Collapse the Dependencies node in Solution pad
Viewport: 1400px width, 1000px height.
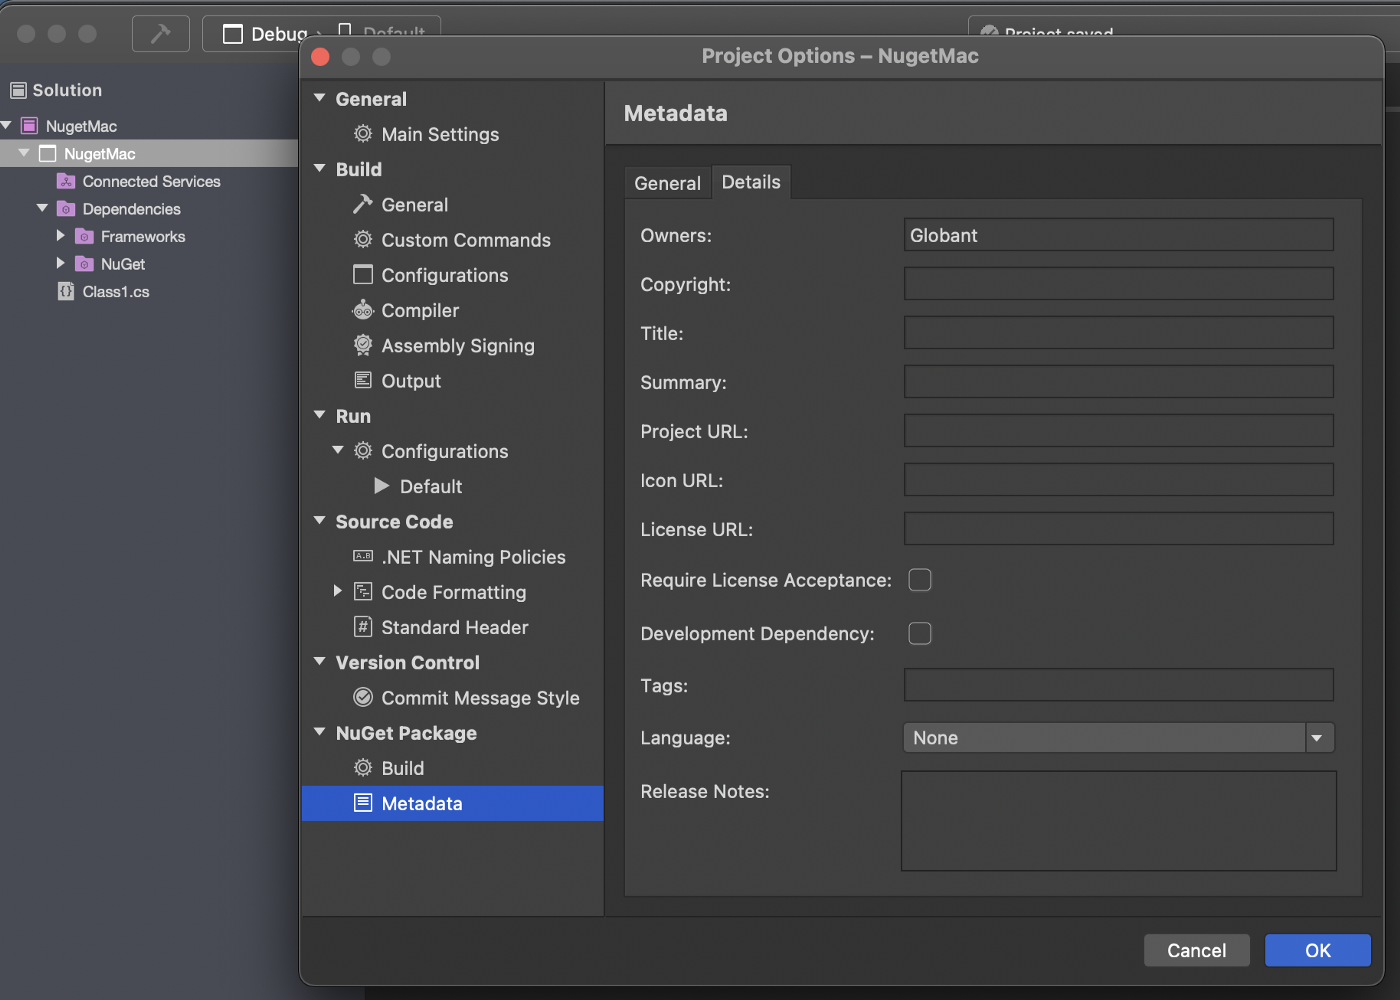point(42,208)
